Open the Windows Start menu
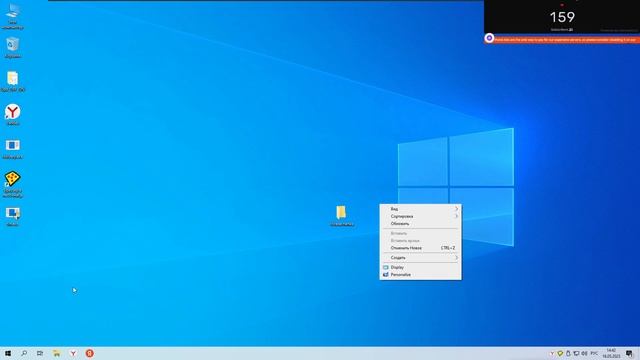The height and width of the screenshot is (360, 640). point(8,353)
